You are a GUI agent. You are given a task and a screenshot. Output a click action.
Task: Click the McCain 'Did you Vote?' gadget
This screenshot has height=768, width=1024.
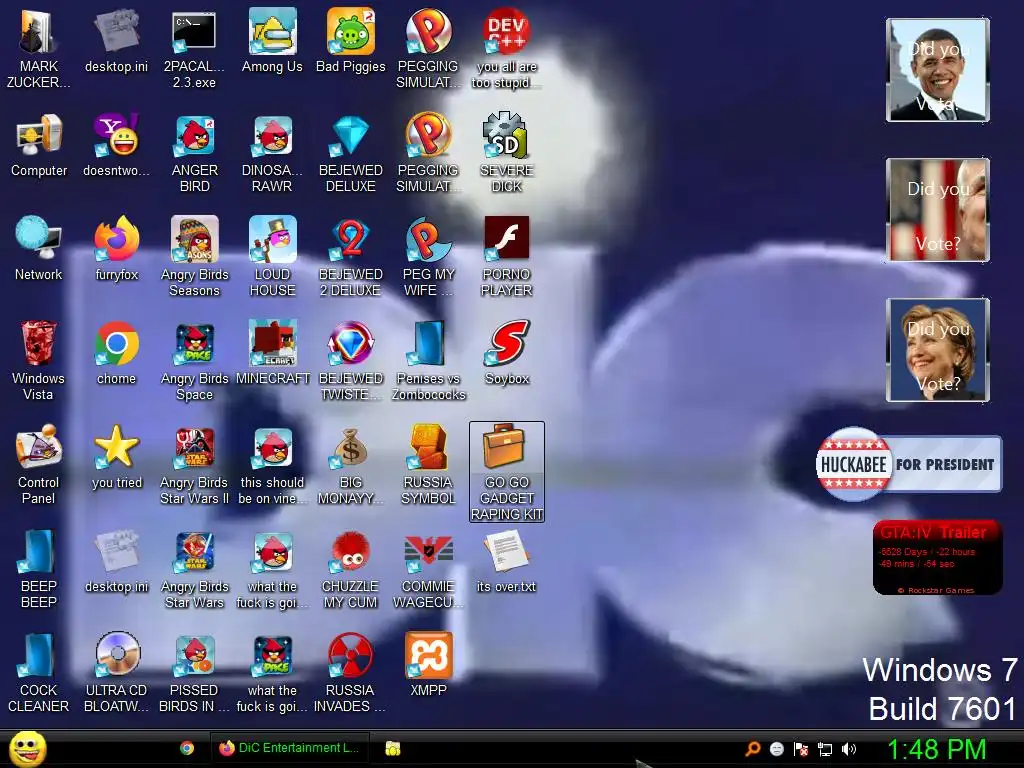(x=938, y=210)
